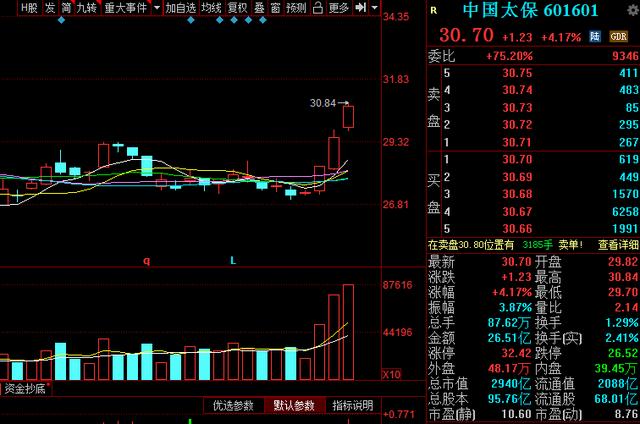The image size is (640, 424).
Task: Switch to 优选参数 tab
Action: 233,406
